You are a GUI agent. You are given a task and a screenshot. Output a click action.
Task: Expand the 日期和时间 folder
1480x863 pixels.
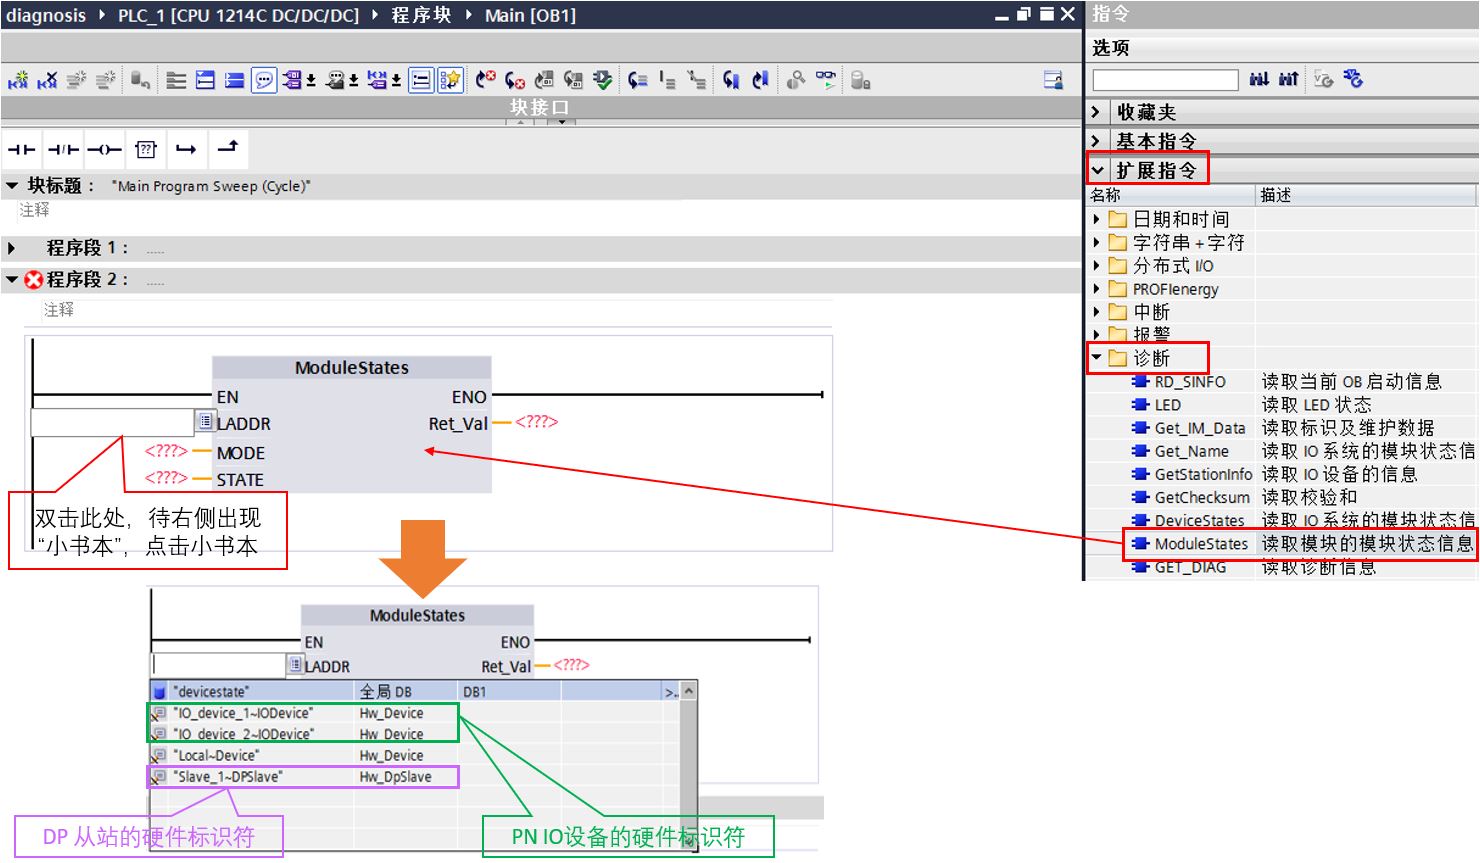coord(1097,219)
